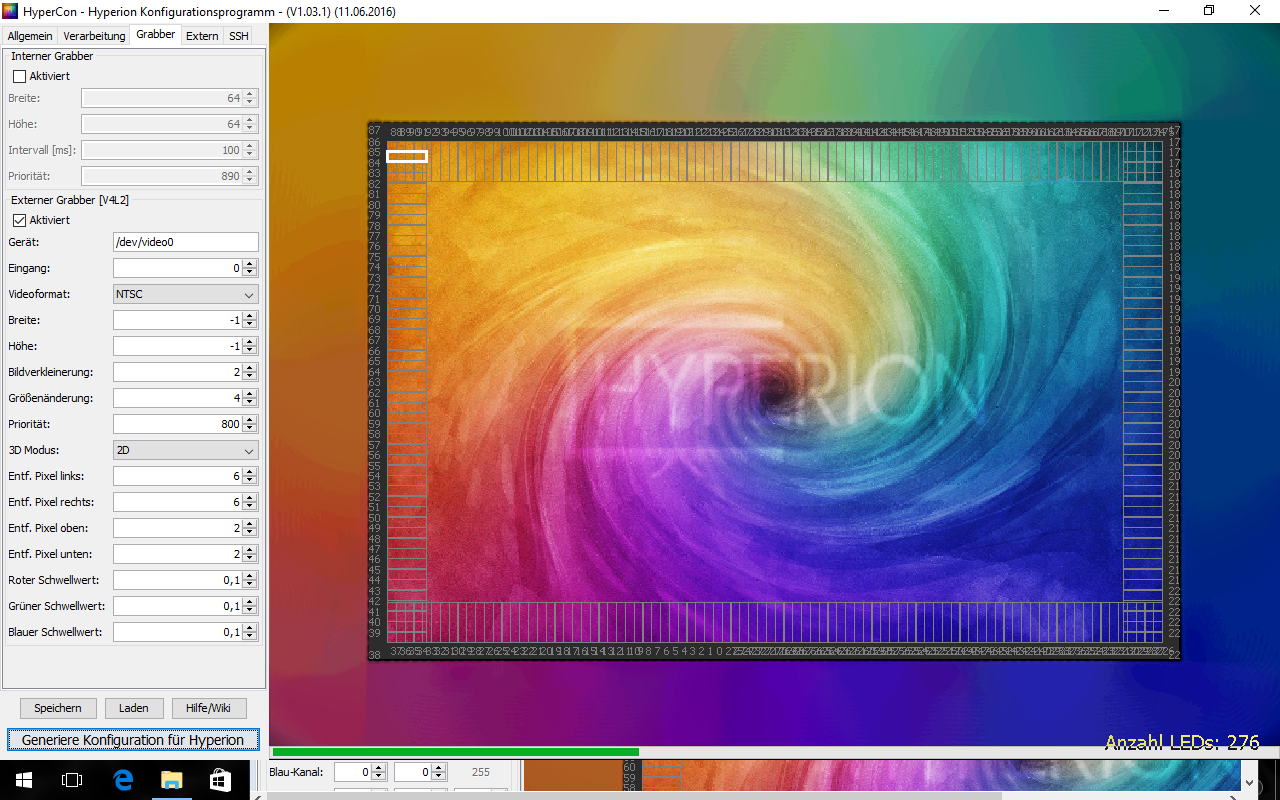Open Task View on the taskbar
The height and width of the screenshot is (800, 1280).
[x=72, y=779]
